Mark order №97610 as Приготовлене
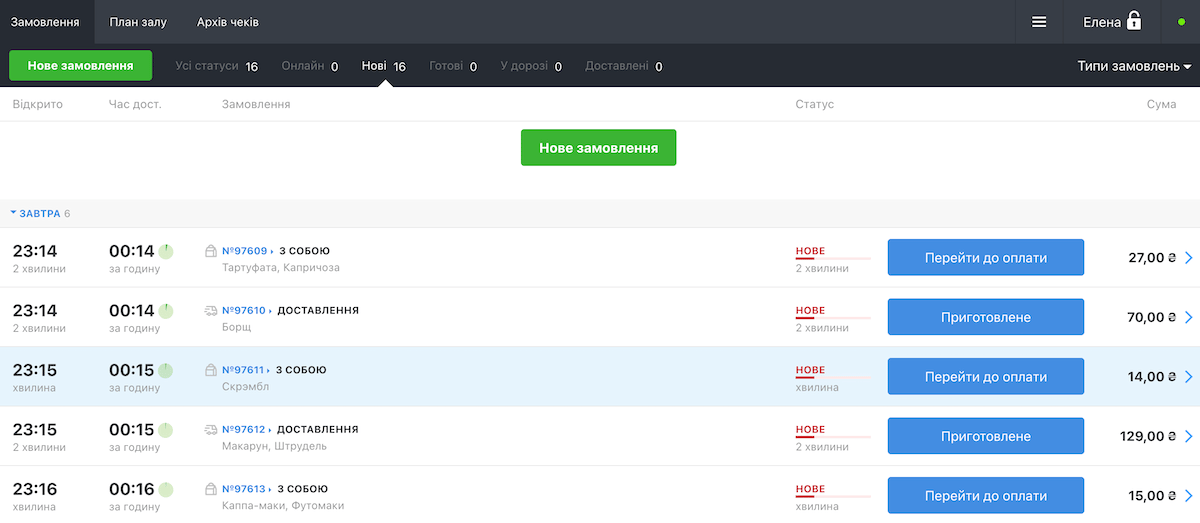The height and width of the screenshot is (523, 1200). (985, 318)
